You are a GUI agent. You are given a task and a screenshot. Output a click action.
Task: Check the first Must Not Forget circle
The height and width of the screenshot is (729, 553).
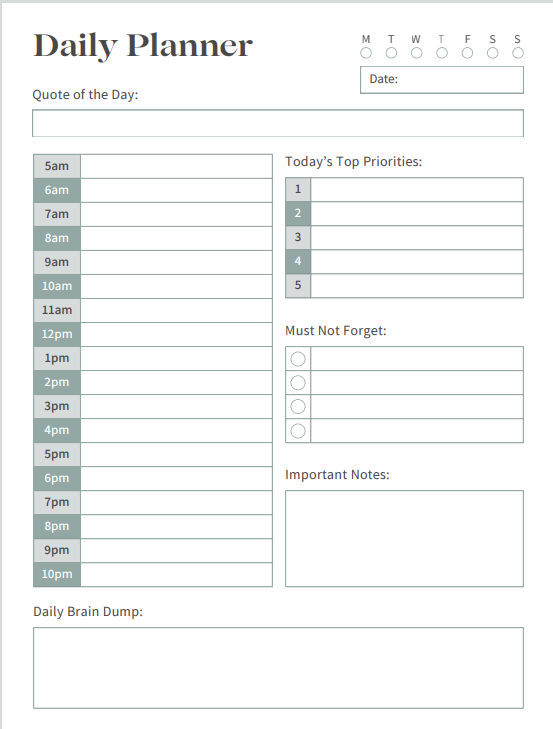pyautogui.click(x=298, y=358)
